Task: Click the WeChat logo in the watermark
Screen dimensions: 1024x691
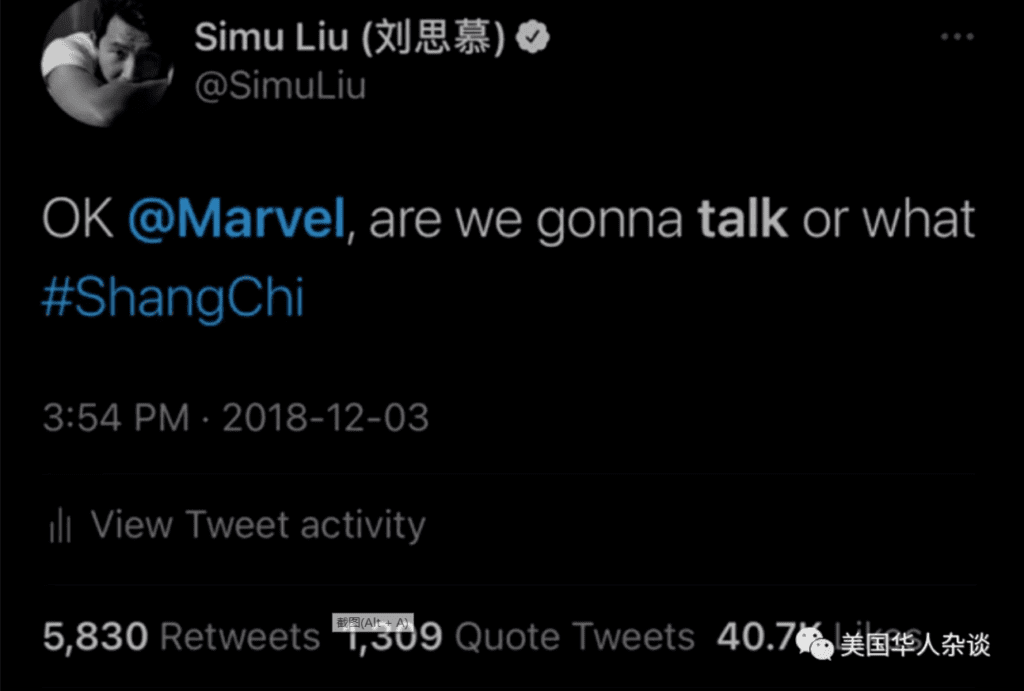Action: 814,644
